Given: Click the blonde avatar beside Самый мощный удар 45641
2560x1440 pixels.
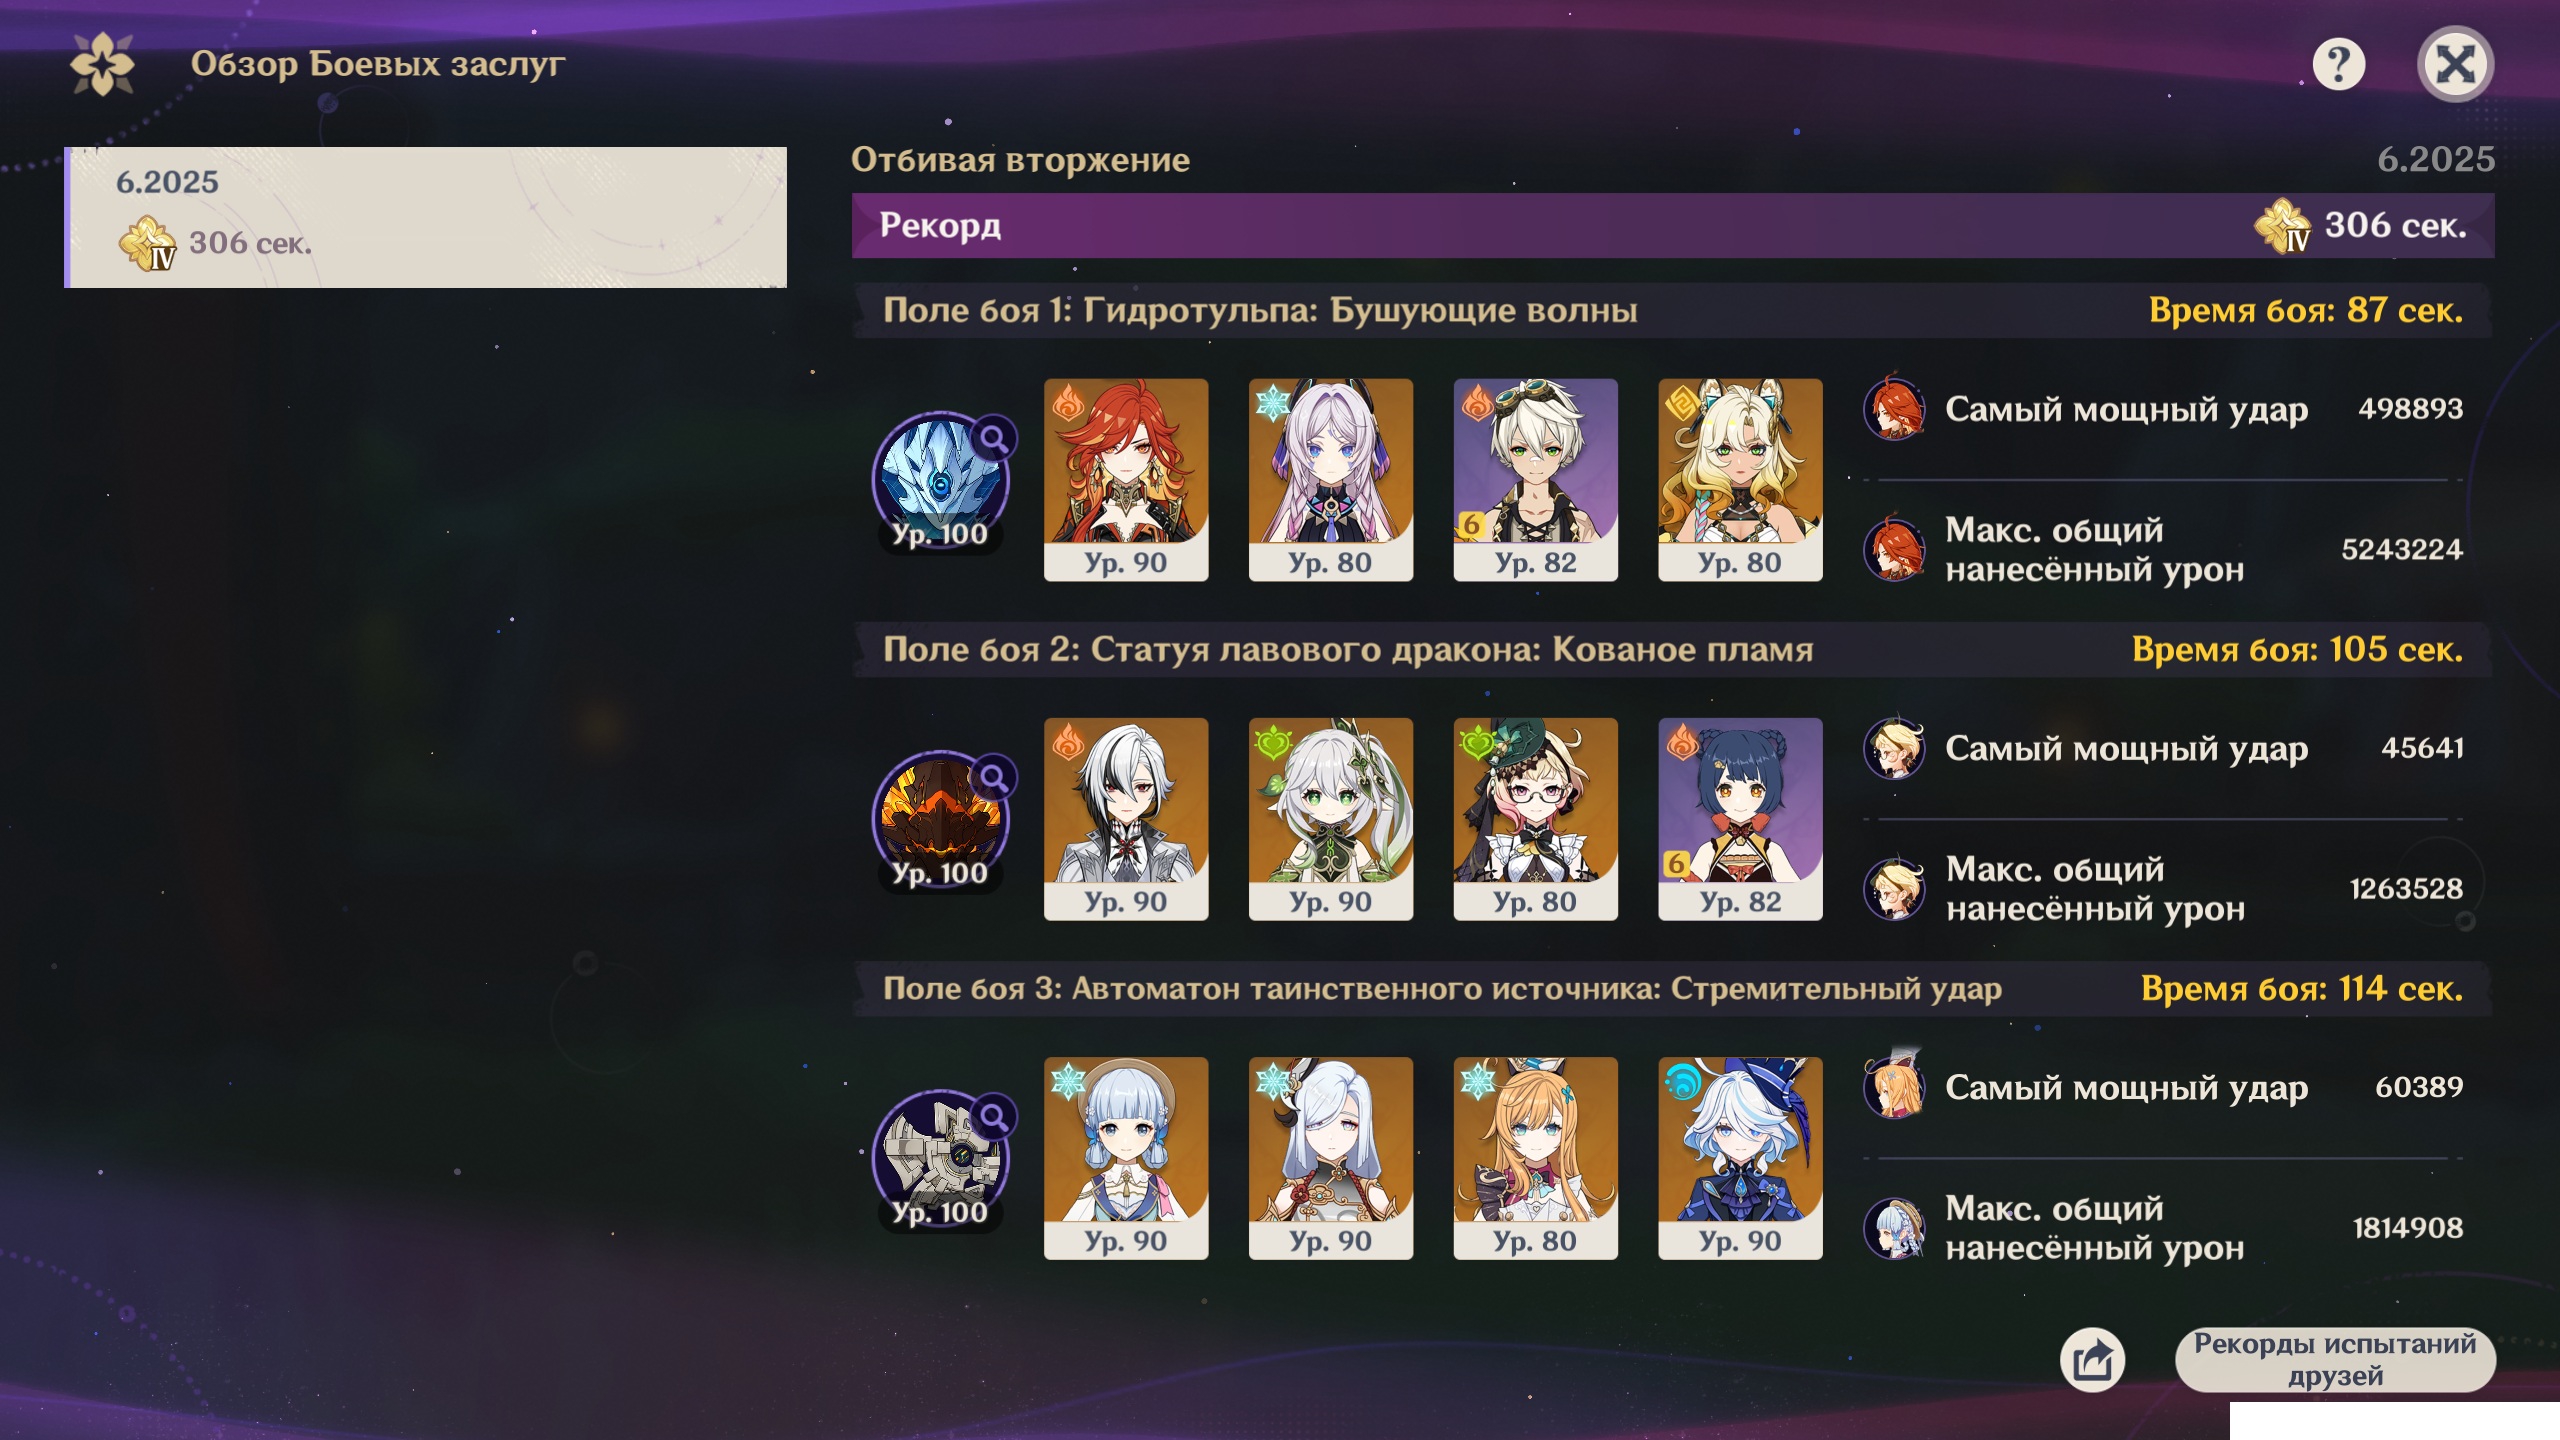Looking at the screenshot, I should click(1894, 747).
